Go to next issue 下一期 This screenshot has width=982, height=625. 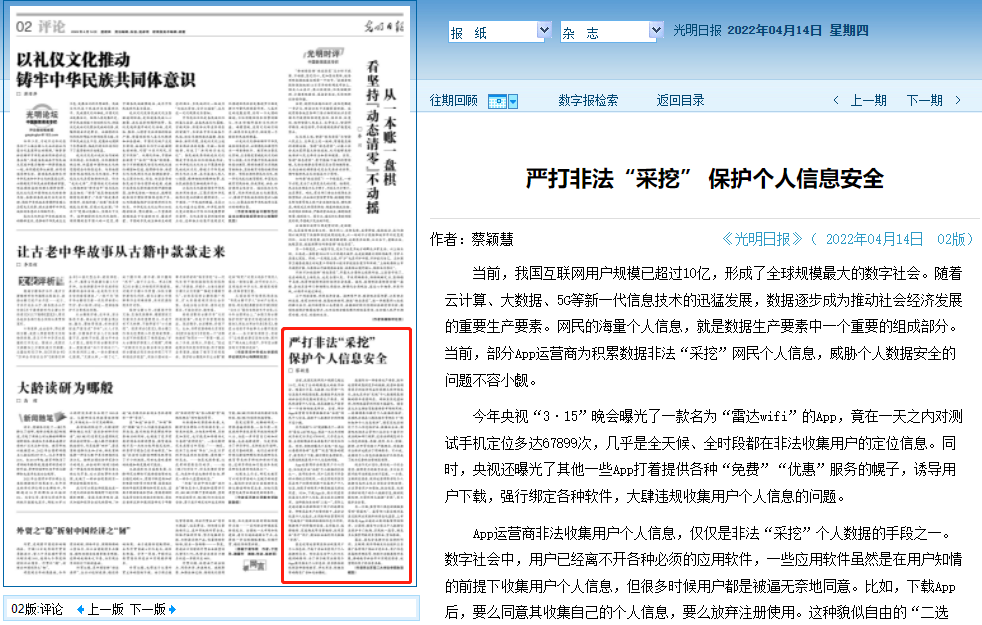[x=924, y=100]
